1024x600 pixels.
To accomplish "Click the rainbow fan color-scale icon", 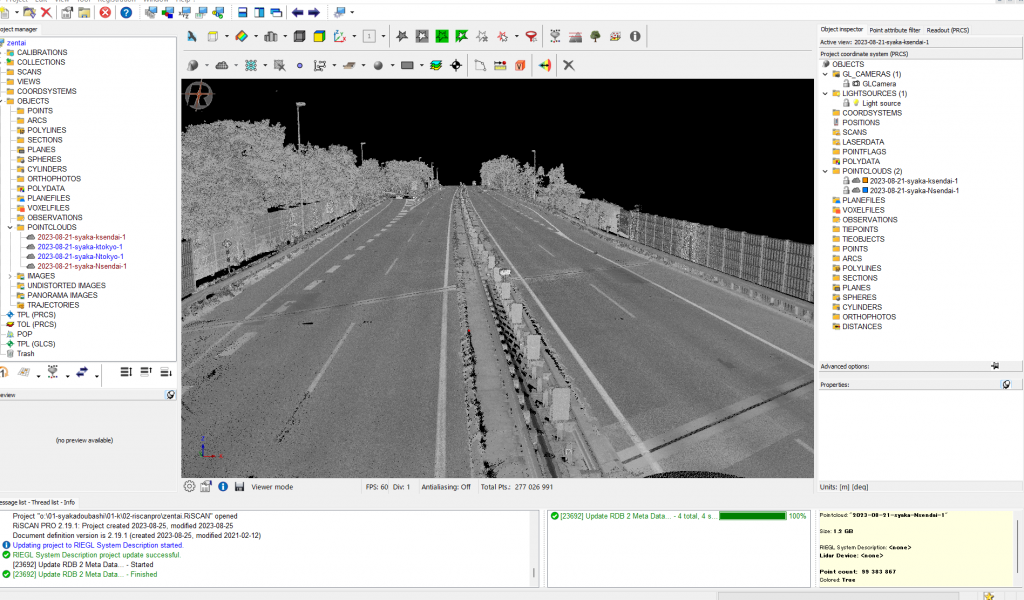I will pos(545,65).
